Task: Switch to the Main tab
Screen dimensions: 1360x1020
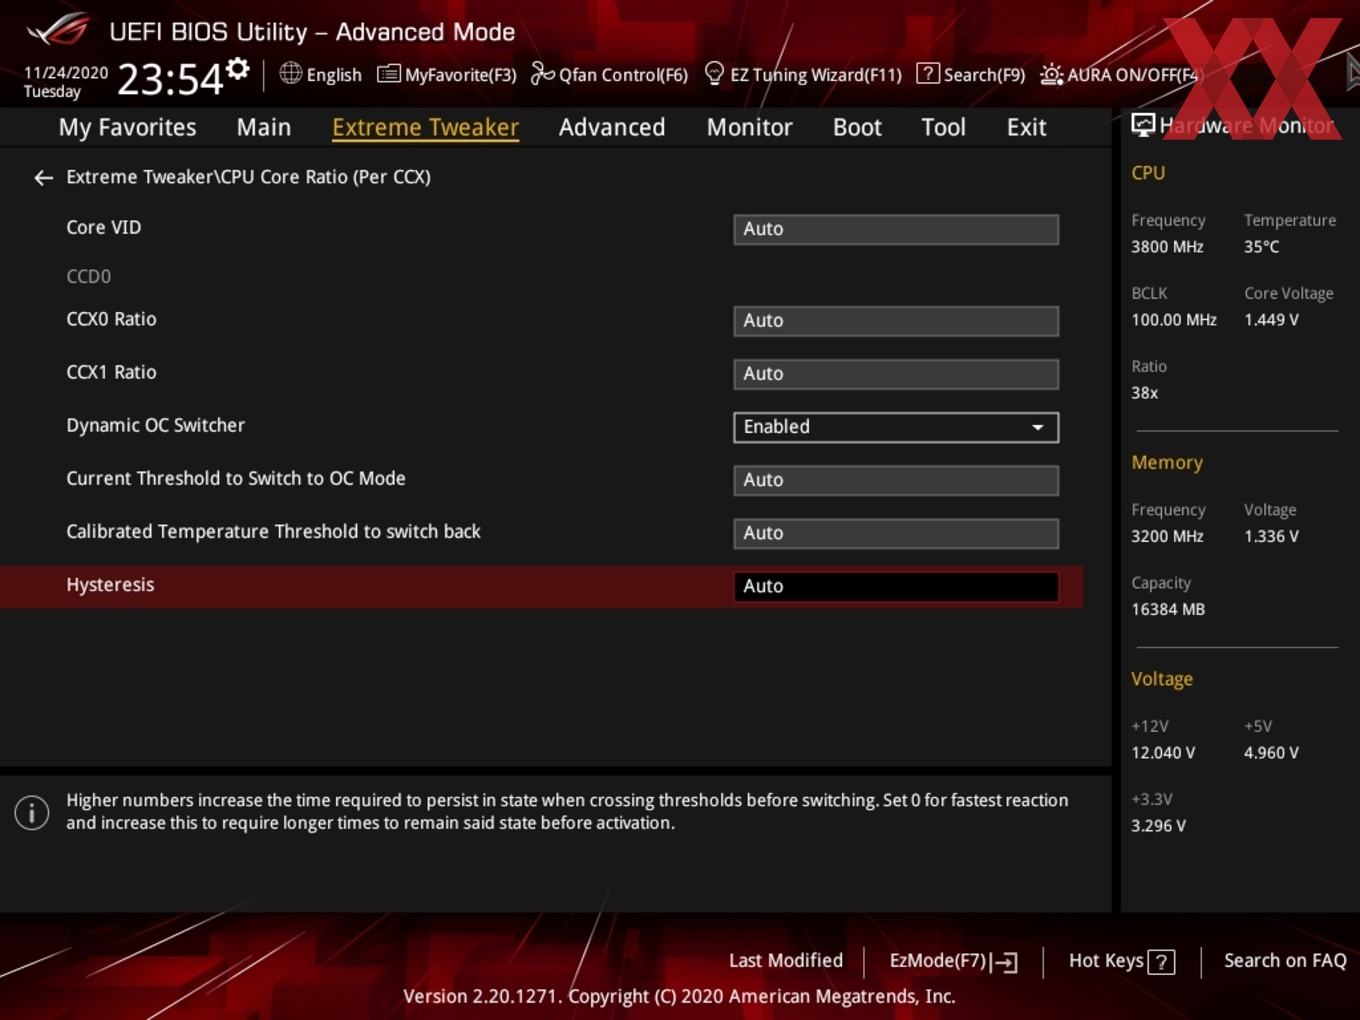Action: [264, 127]
